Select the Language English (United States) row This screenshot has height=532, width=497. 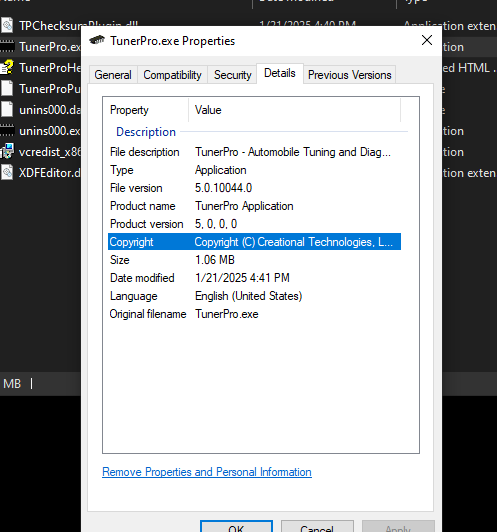pos(254,296)
